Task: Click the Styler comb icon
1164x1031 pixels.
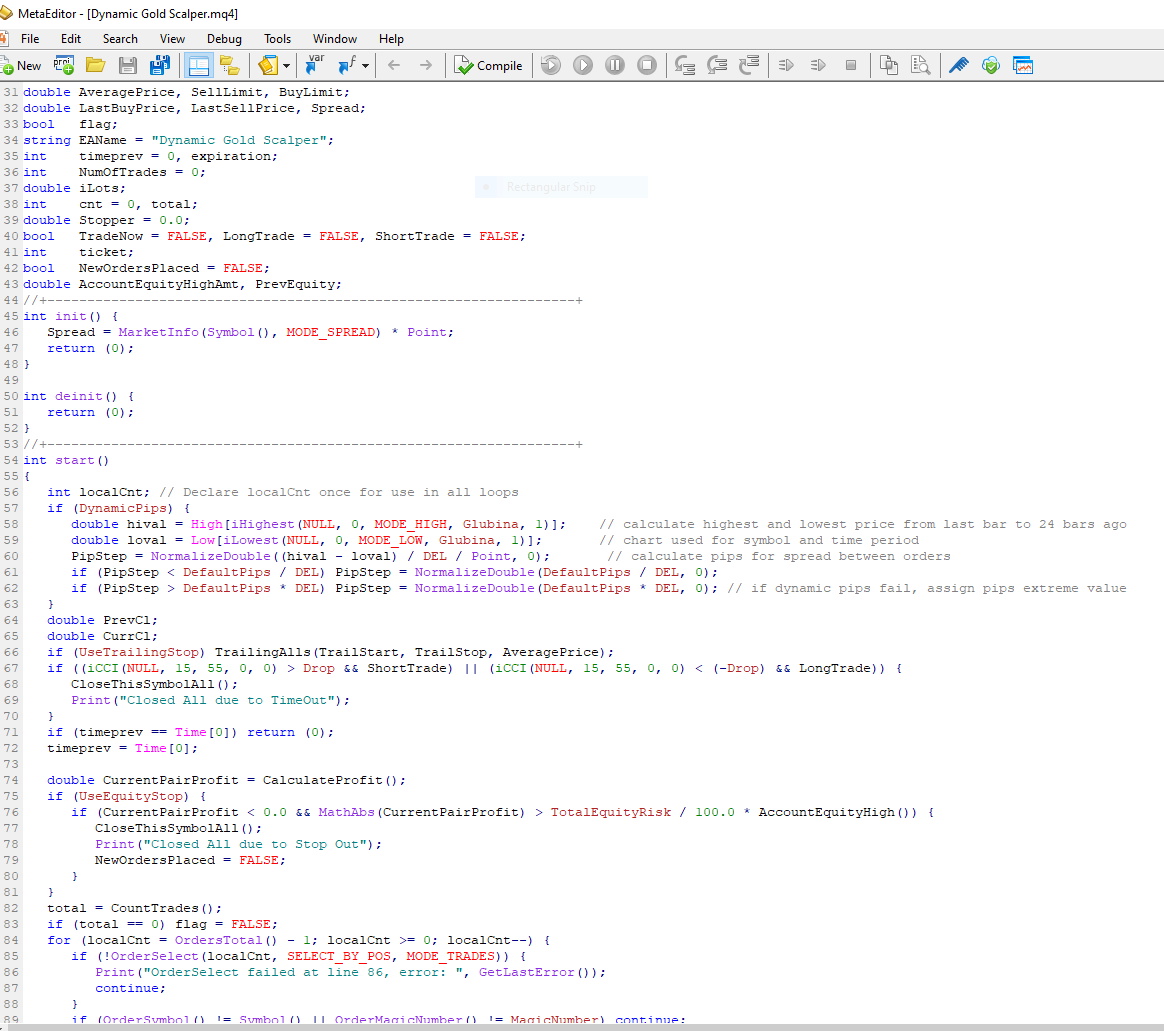Action: click(959, 66)
